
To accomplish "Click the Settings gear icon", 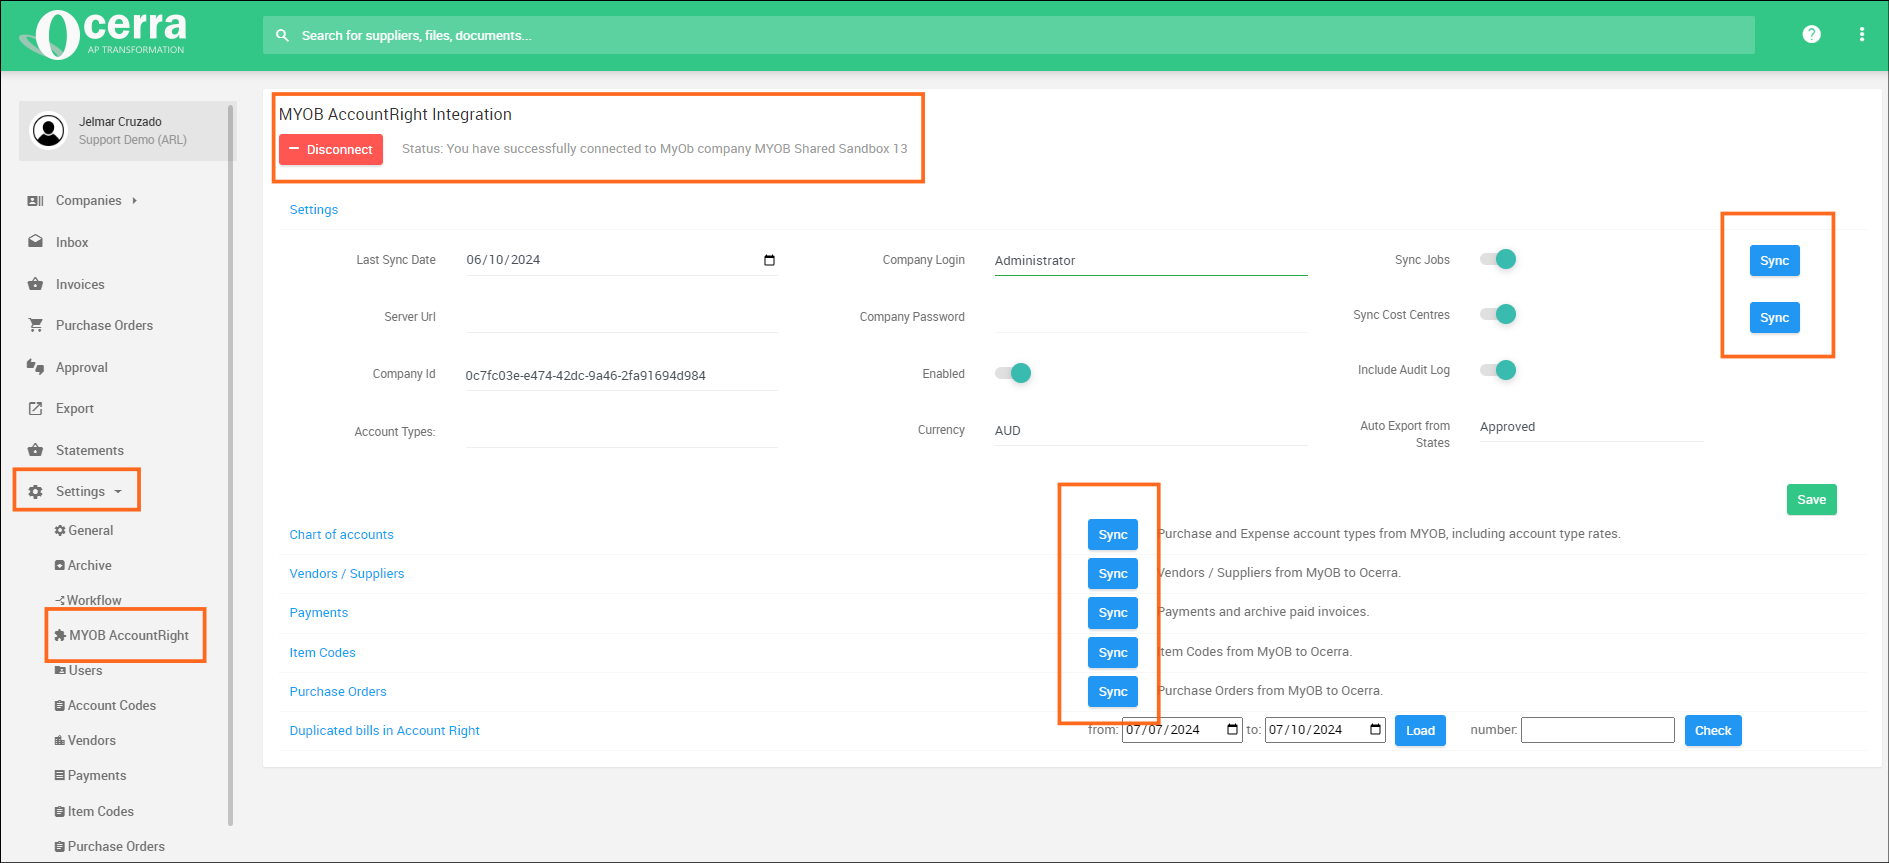I will [36, 492].
